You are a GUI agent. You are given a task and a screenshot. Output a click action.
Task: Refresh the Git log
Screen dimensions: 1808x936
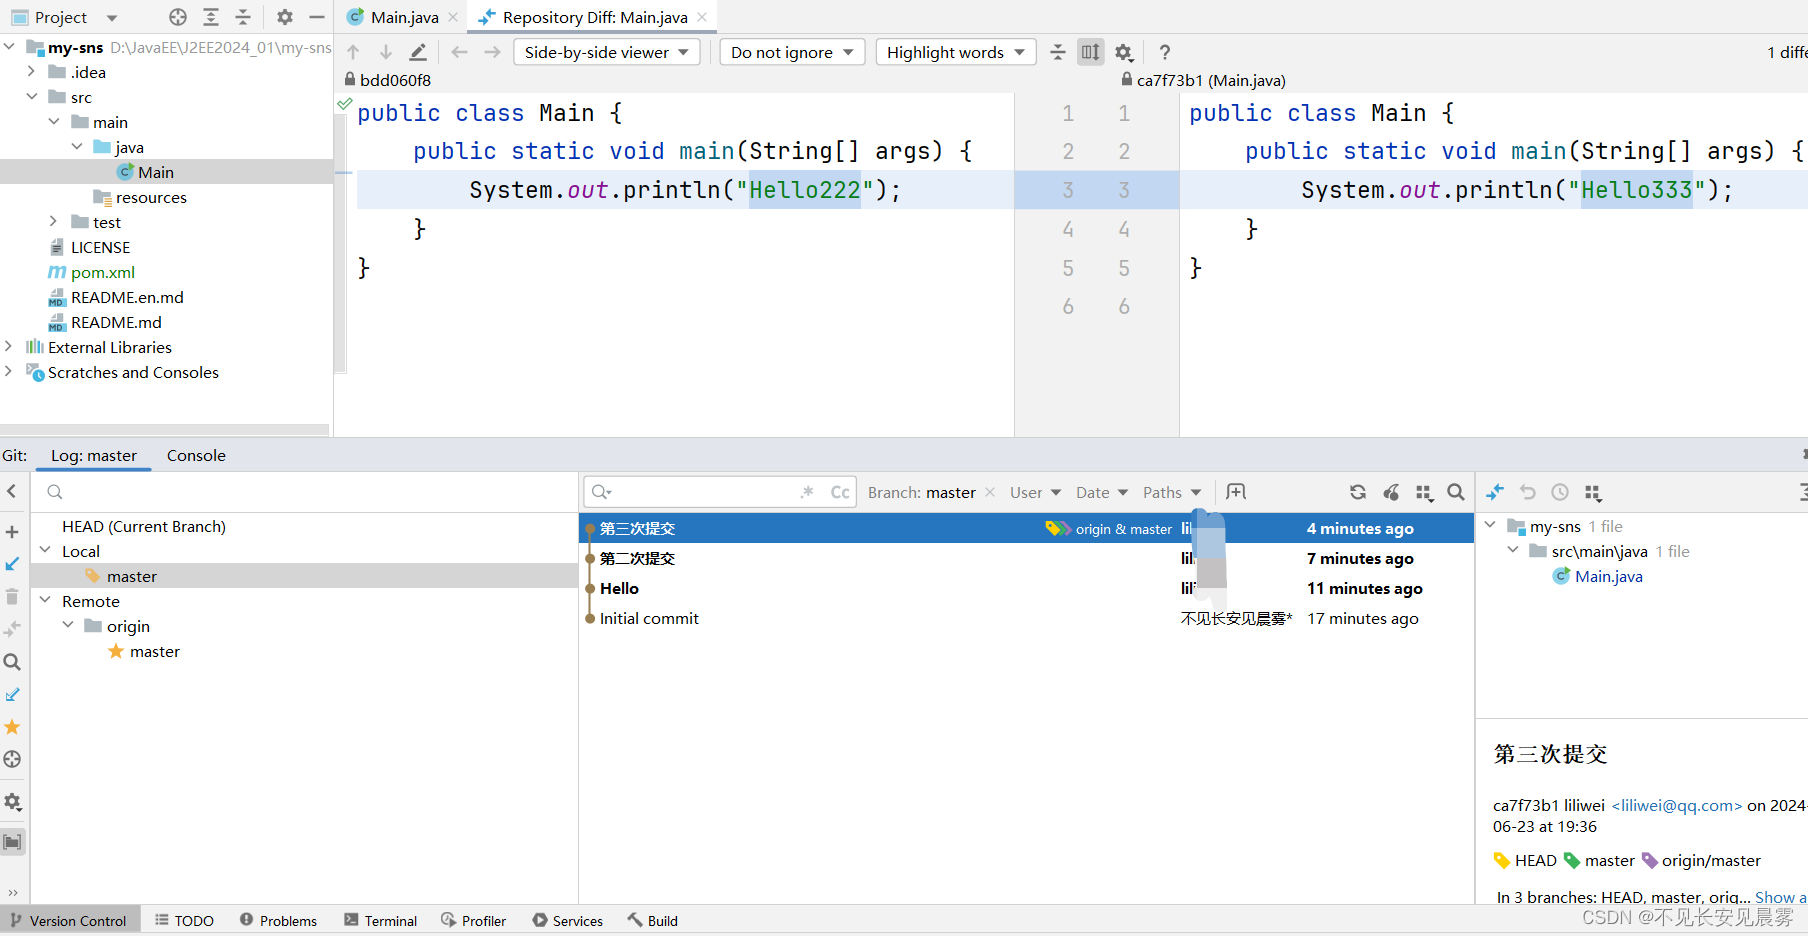coord(1358,492)
